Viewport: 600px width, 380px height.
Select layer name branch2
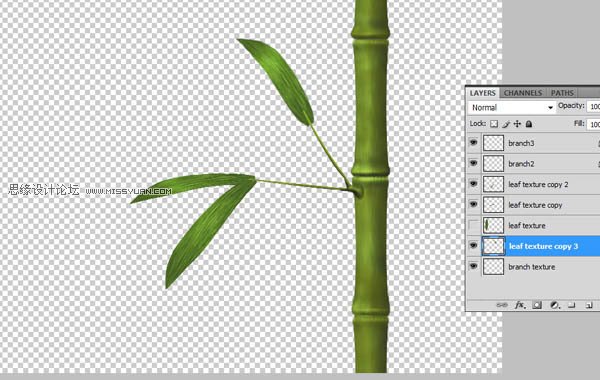(x=521, y=164)
